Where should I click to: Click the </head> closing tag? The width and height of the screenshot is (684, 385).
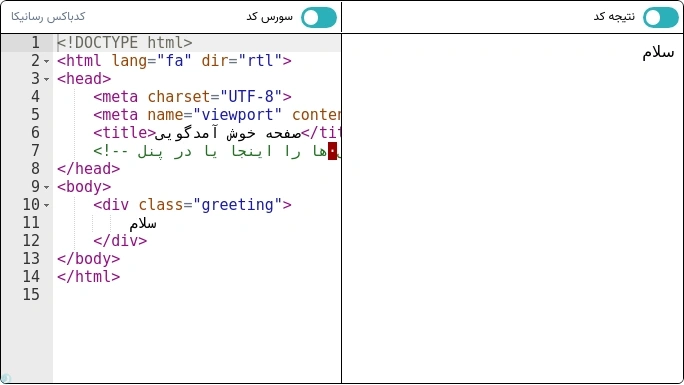[88, 169]
